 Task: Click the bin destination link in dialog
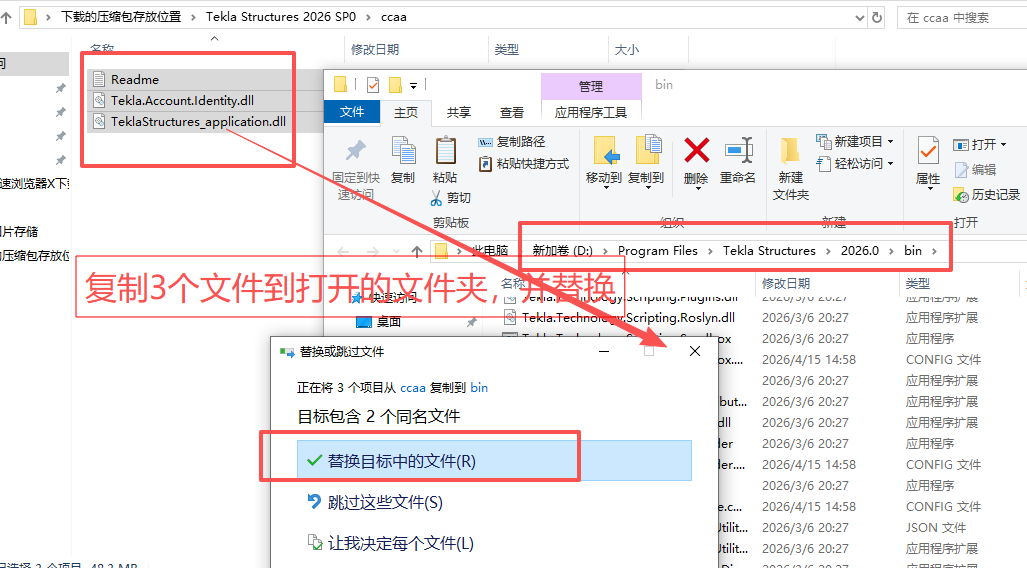479,388
